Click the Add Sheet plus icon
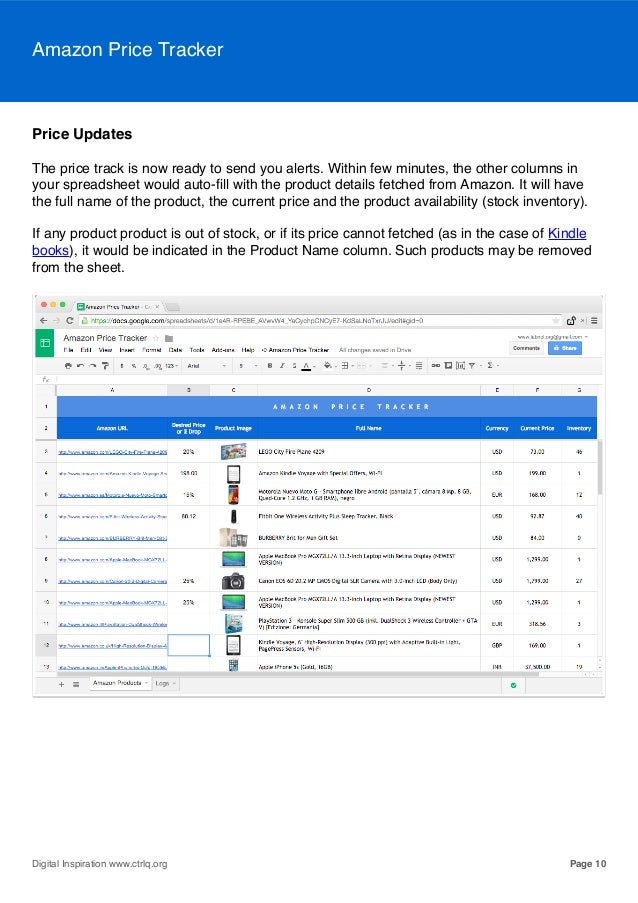Image resolution: width=638 pixels, height=903 pixels. pyautogui.click(x=62, y=684)
